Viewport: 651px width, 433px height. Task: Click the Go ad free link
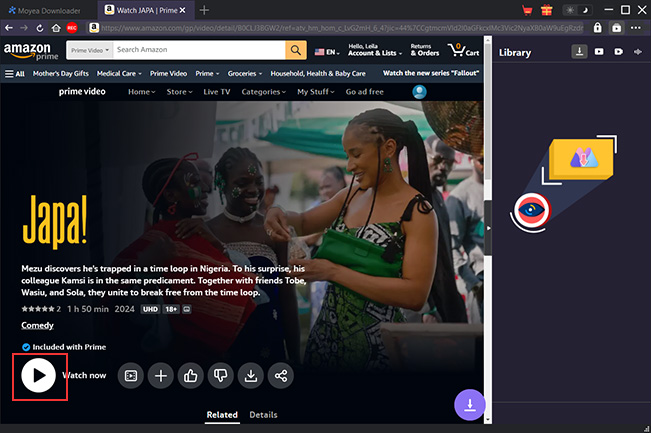[x=366, y=92]
